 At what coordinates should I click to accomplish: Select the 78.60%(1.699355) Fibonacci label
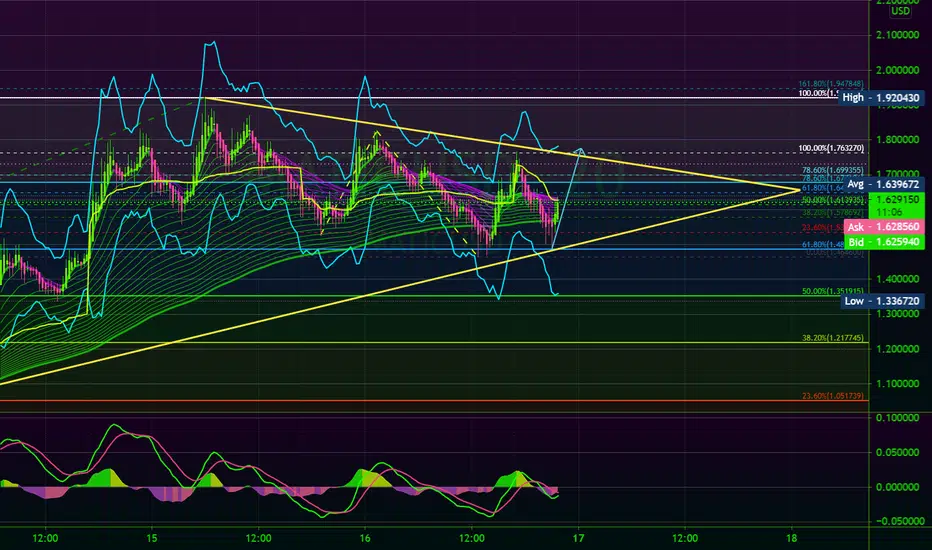(833, 170)
